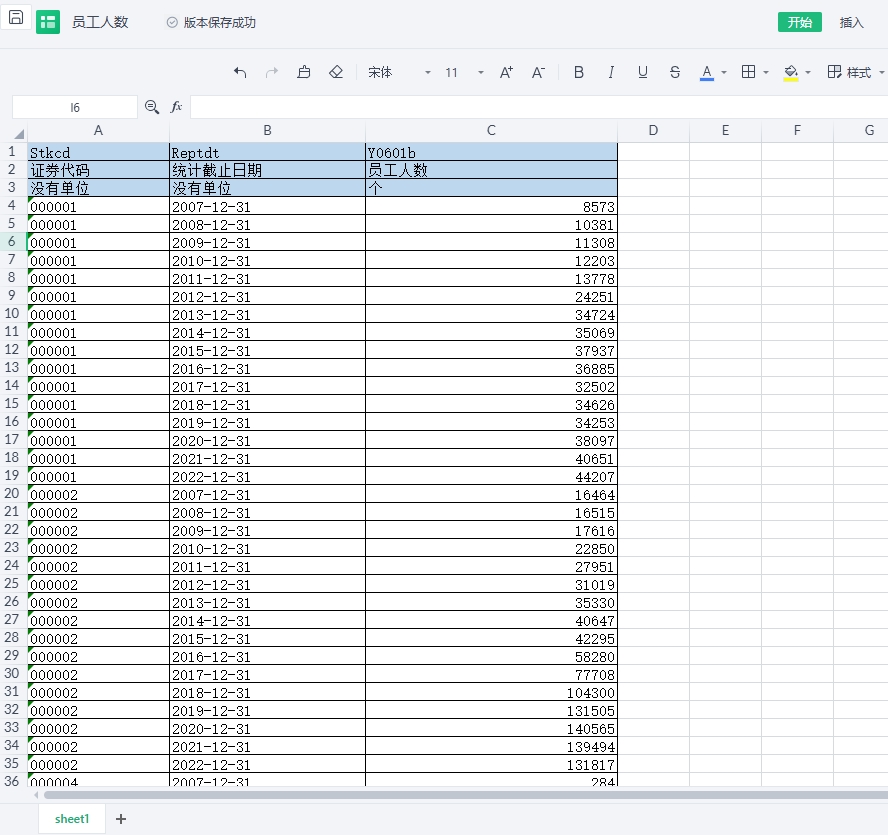Image resolution: width=888 pixels, height=835 pixels.
Task: Click the undo arrow icon
Action: click(x=240, y=72)
